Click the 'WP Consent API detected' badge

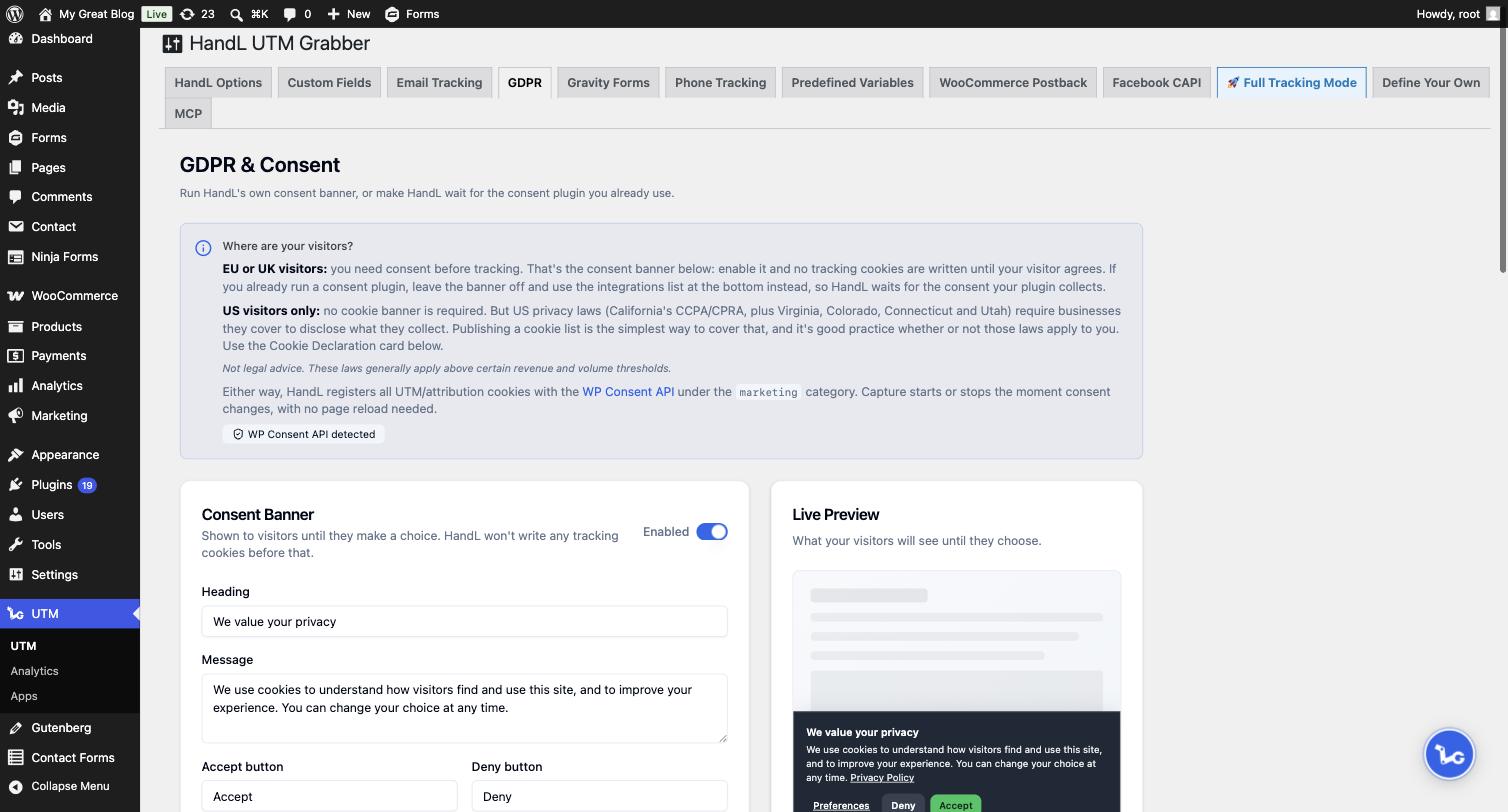(303, 435)
